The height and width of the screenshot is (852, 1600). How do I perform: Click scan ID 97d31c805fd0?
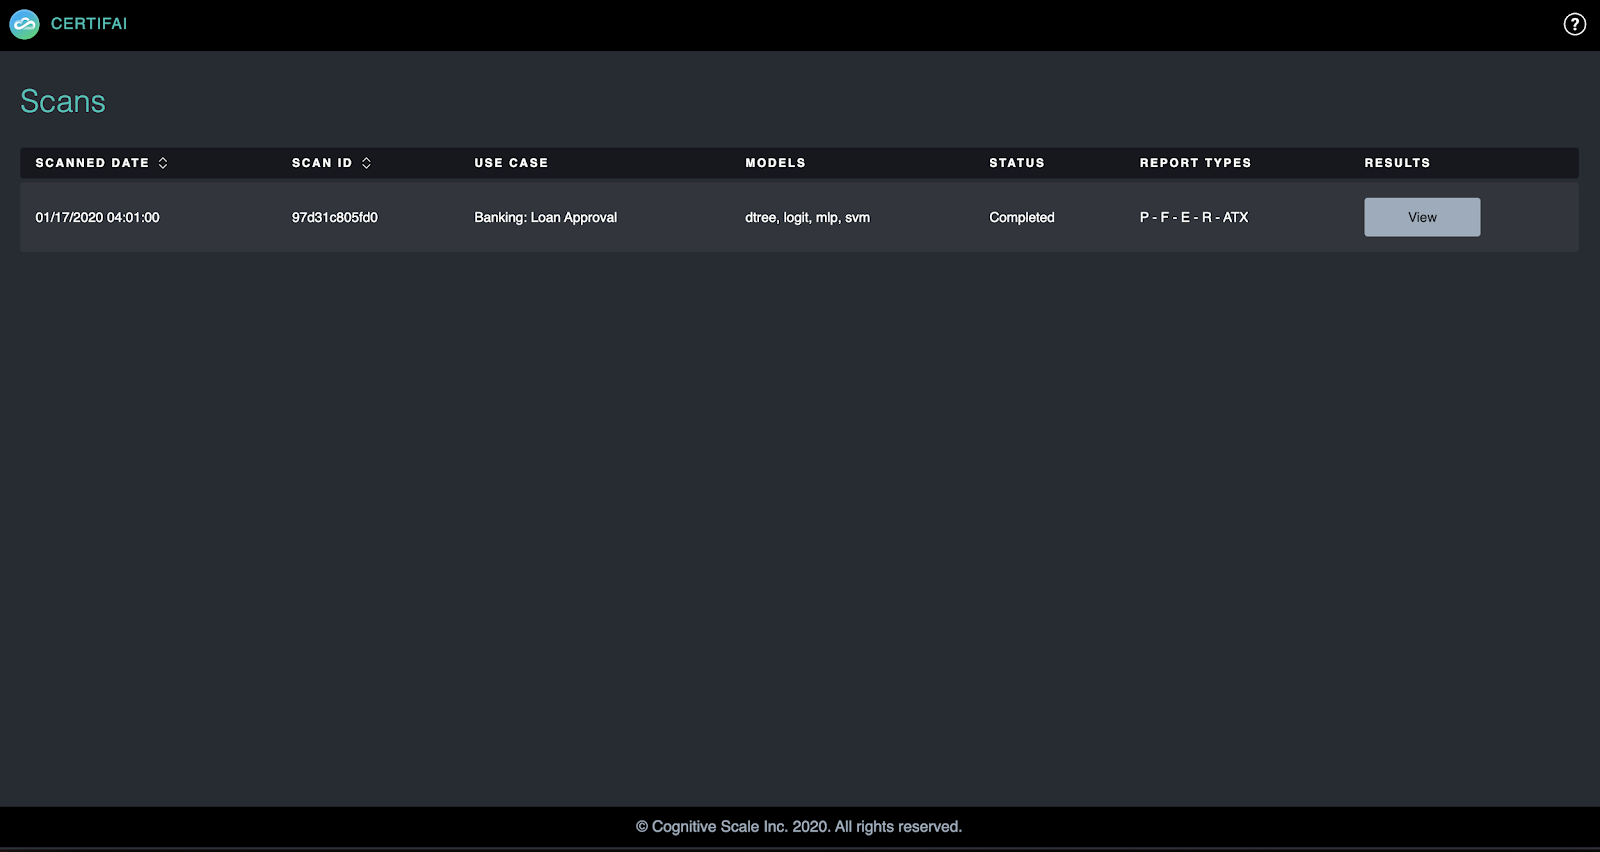(334, 217)
